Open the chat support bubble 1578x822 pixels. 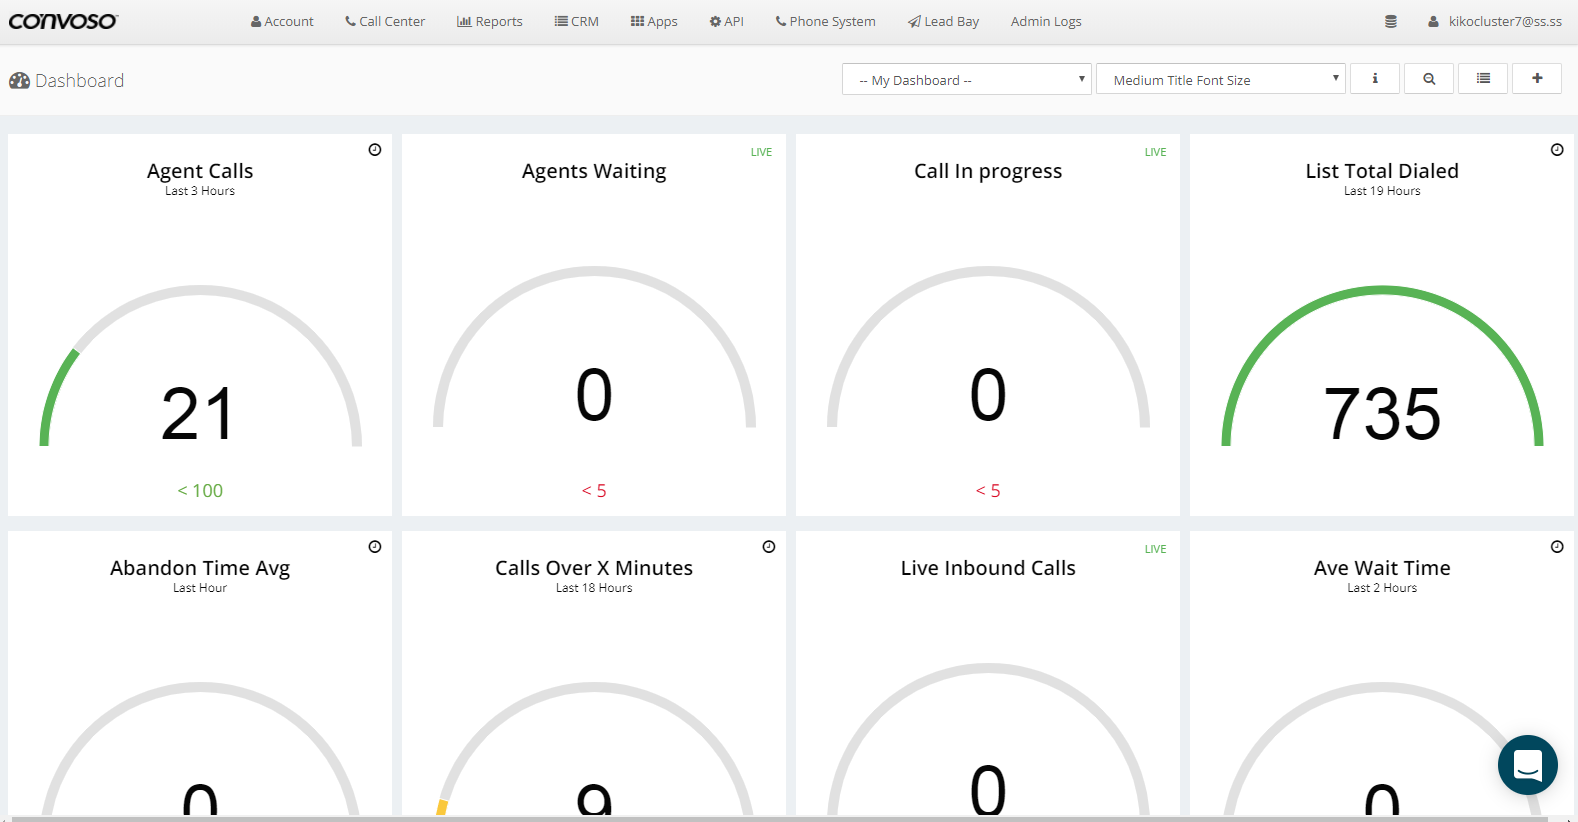1528,765
